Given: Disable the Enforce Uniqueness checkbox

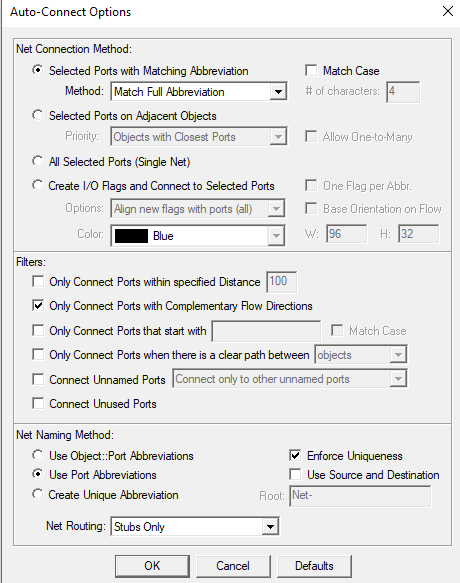Looking at the screenshot, I should tap(295, 455).
